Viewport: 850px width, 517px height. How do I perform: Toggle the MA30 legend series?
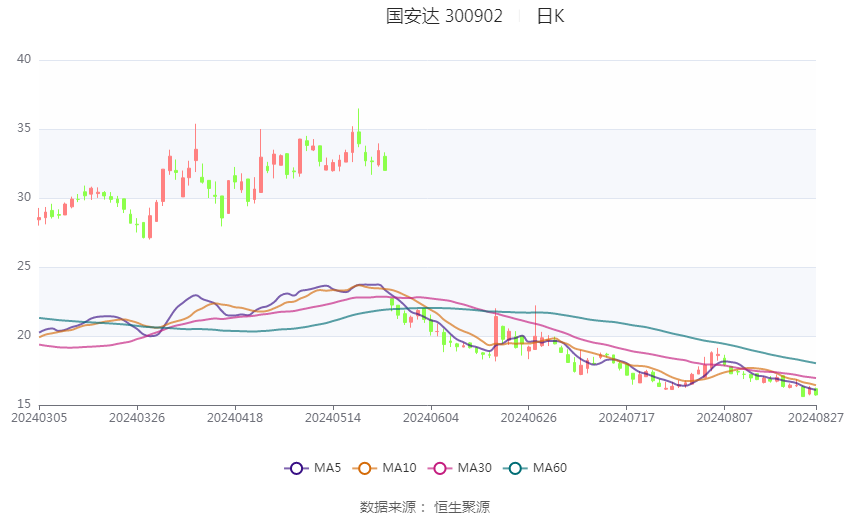[460, 468]
